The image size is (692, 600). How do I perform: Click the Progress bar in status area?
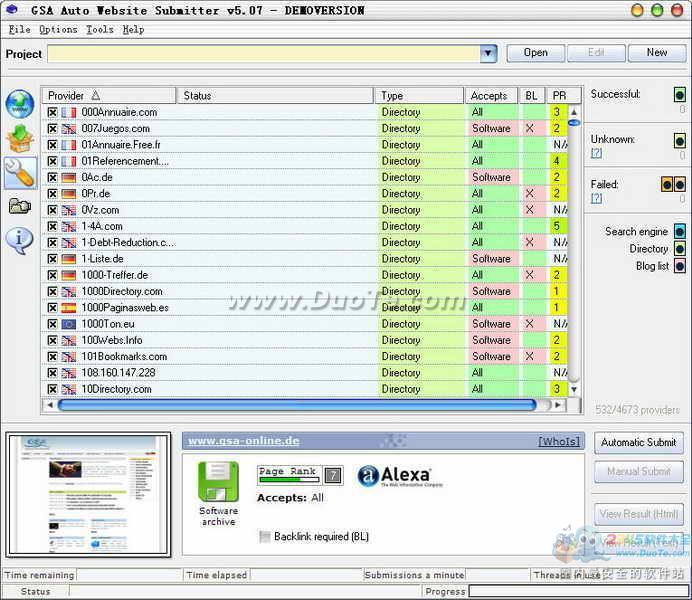coord(577,591)
